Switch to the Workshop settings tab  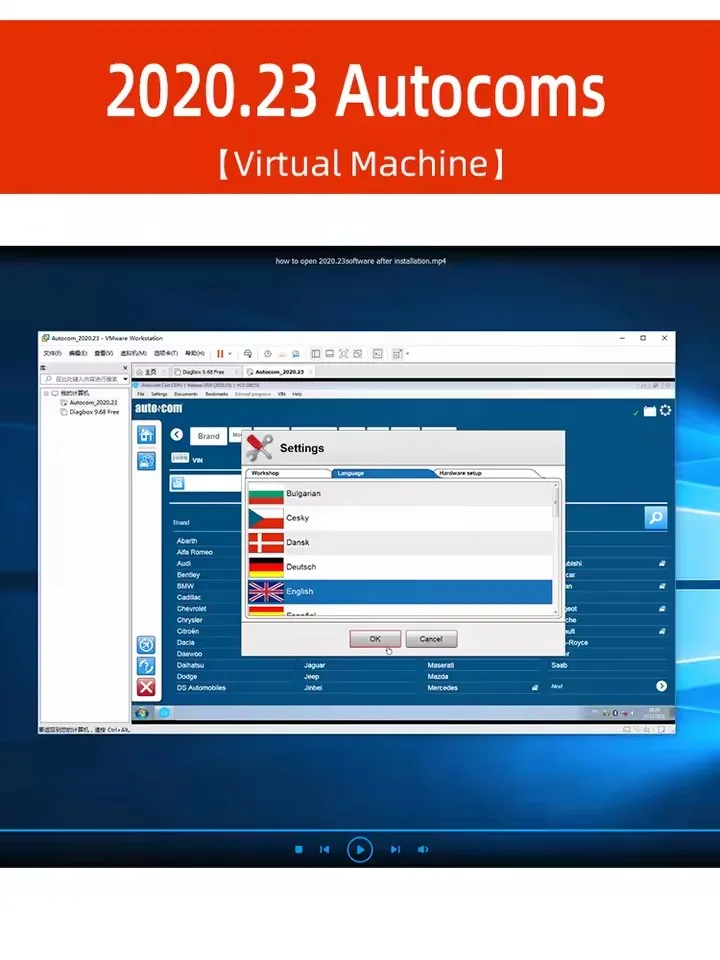266,473
